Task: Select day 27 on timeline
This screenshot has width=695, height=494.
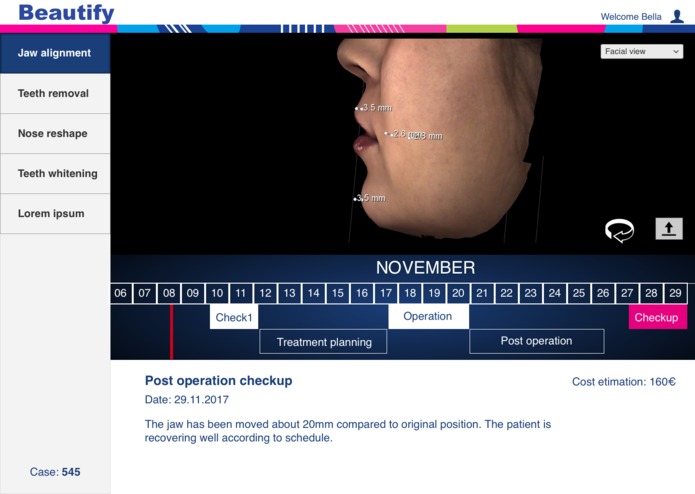Action: [x=627, y=293]
